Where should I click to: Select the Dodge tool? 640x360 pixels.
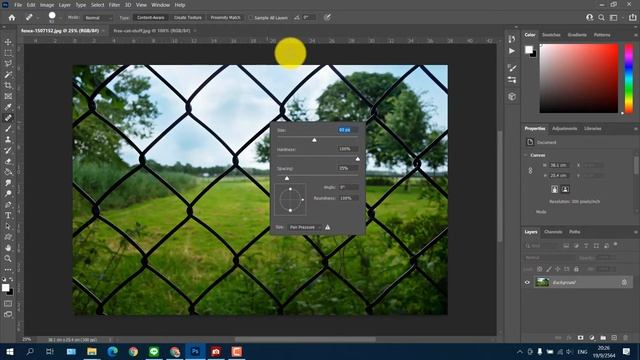pyautogui.click(x=8, y=193)
